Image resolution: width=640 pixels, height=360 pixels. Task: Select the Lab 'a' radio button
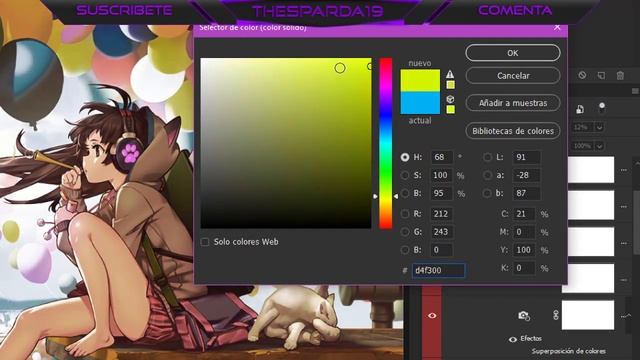click(487, 175)
